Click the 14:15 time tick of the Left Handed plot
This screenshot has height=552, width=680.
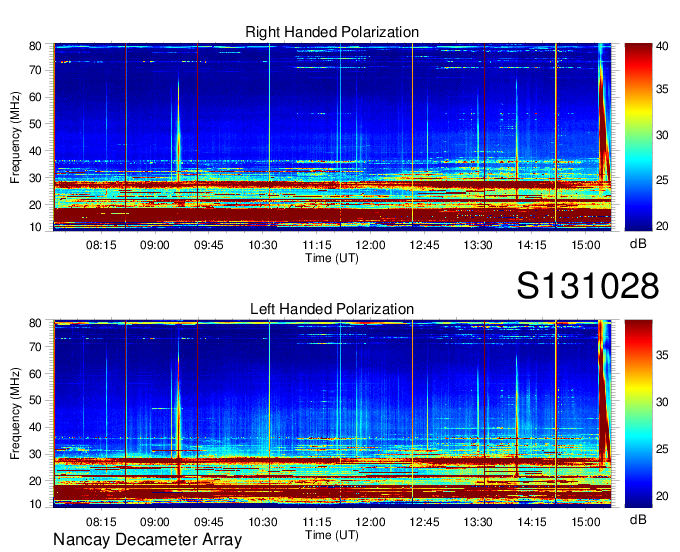pyautogui.click(x=532, y=522)
